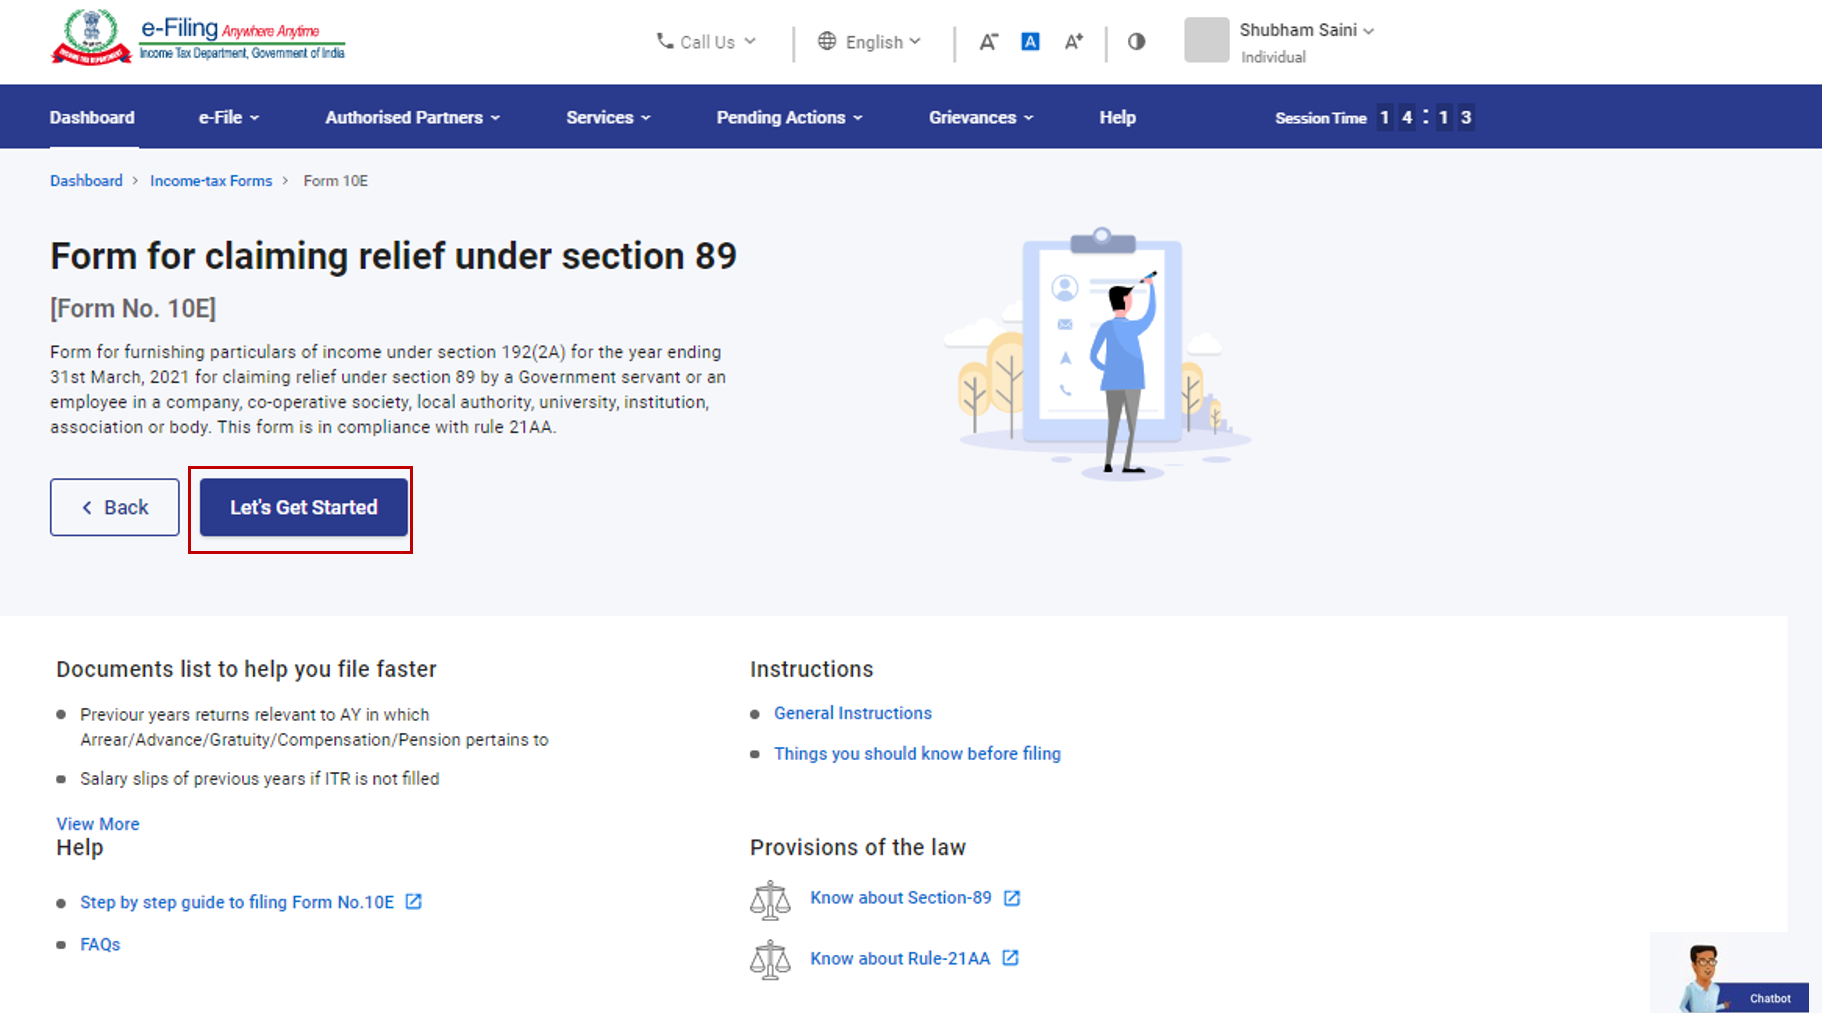Open the General Instructions link

[852, 713]
